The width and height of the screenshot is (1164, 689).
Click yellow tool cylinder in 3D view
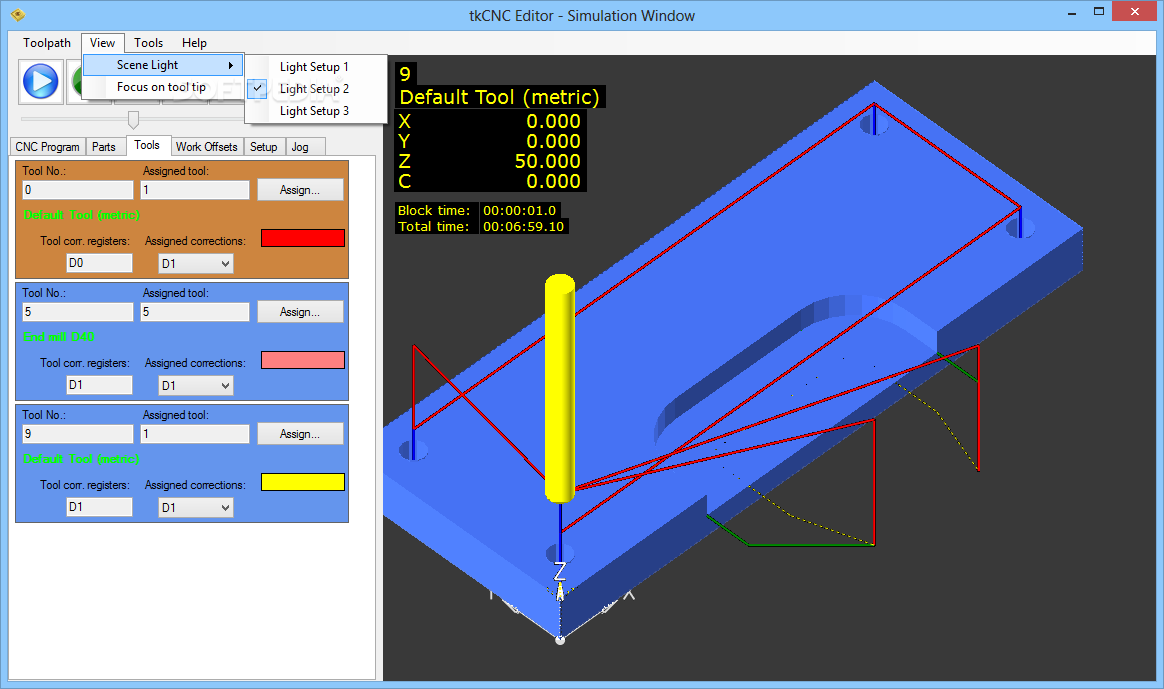[560, 388]
